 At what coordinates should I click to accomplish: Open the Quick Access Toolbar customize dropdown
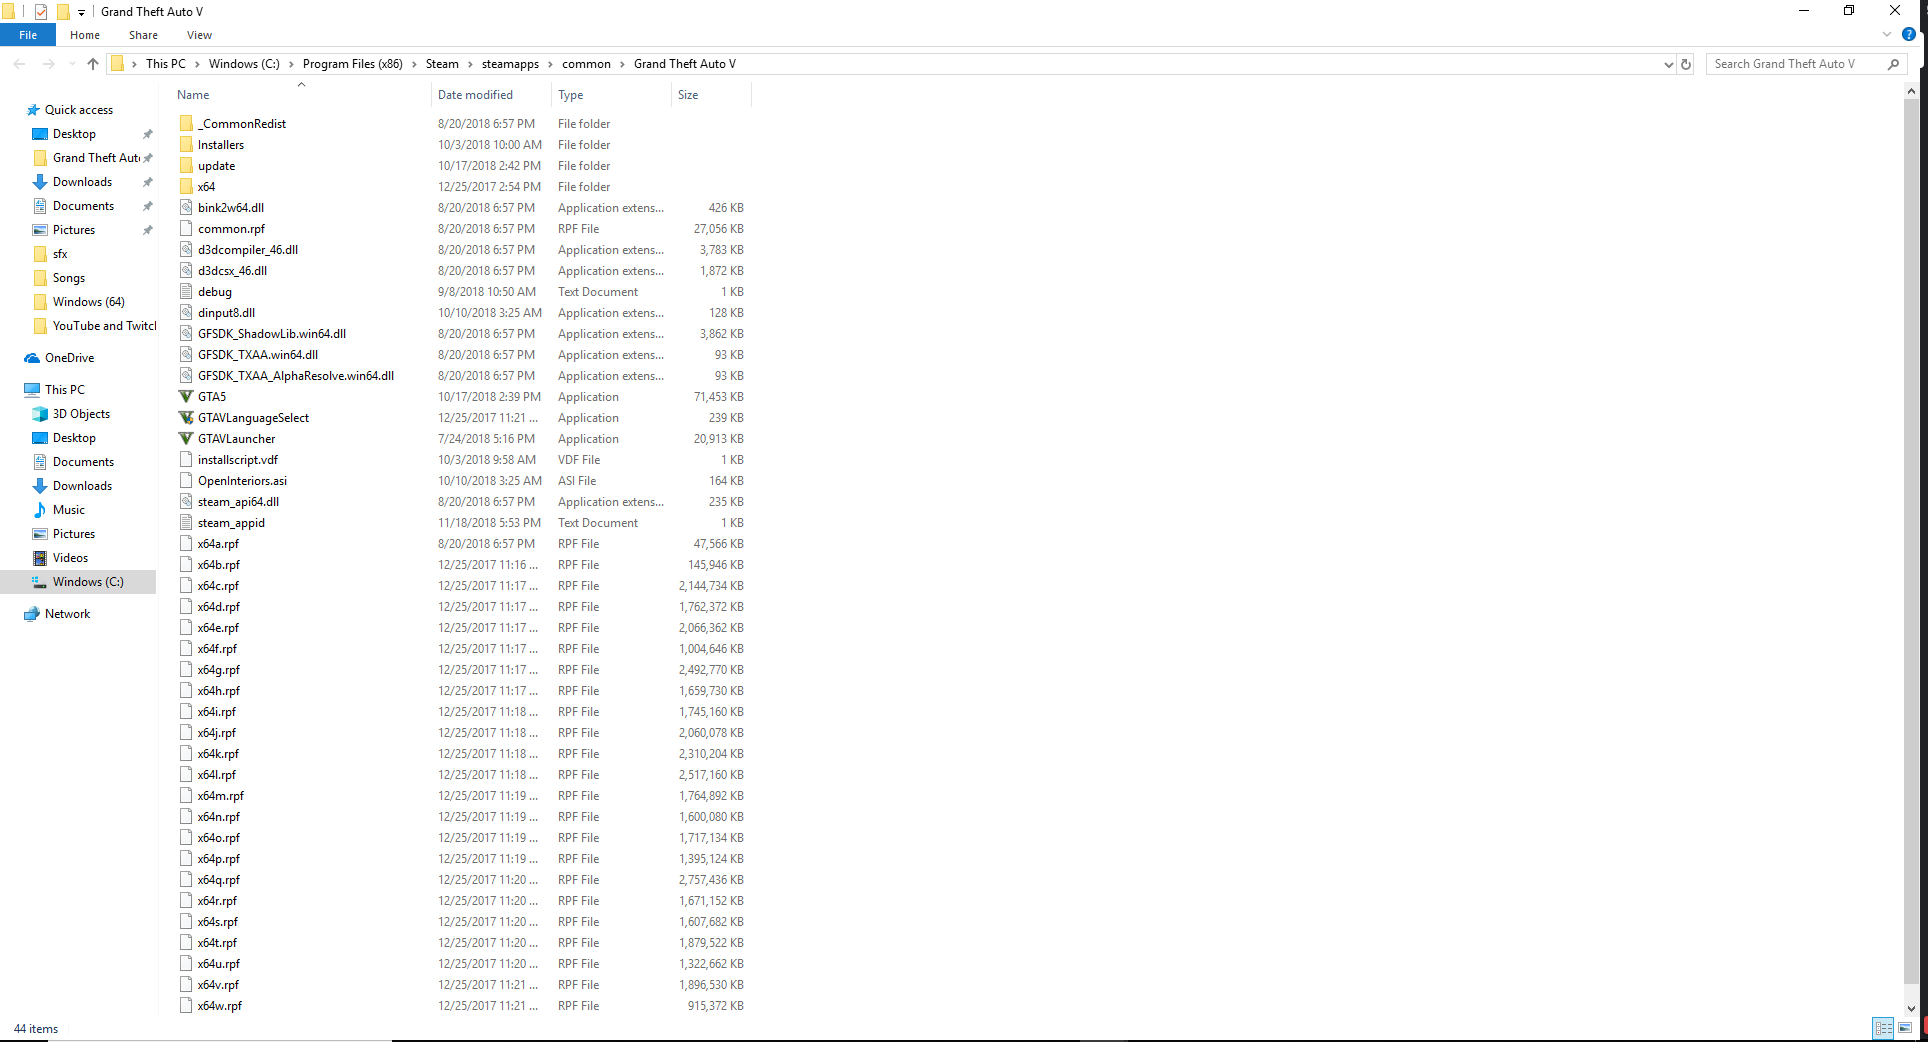[80, 11]
